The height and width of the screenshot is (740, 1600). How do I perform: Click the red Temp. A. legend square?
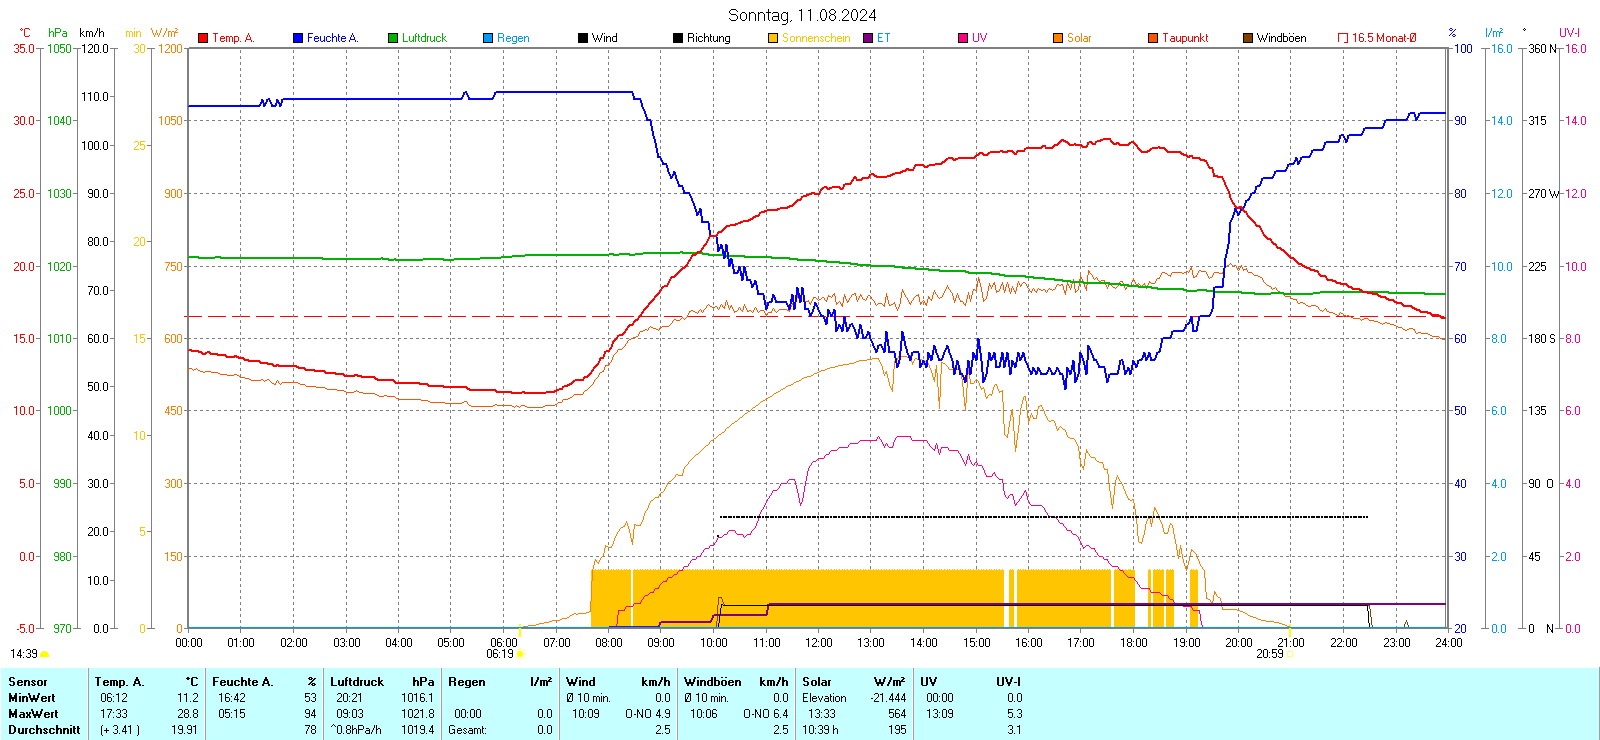[x=203, y=38]
